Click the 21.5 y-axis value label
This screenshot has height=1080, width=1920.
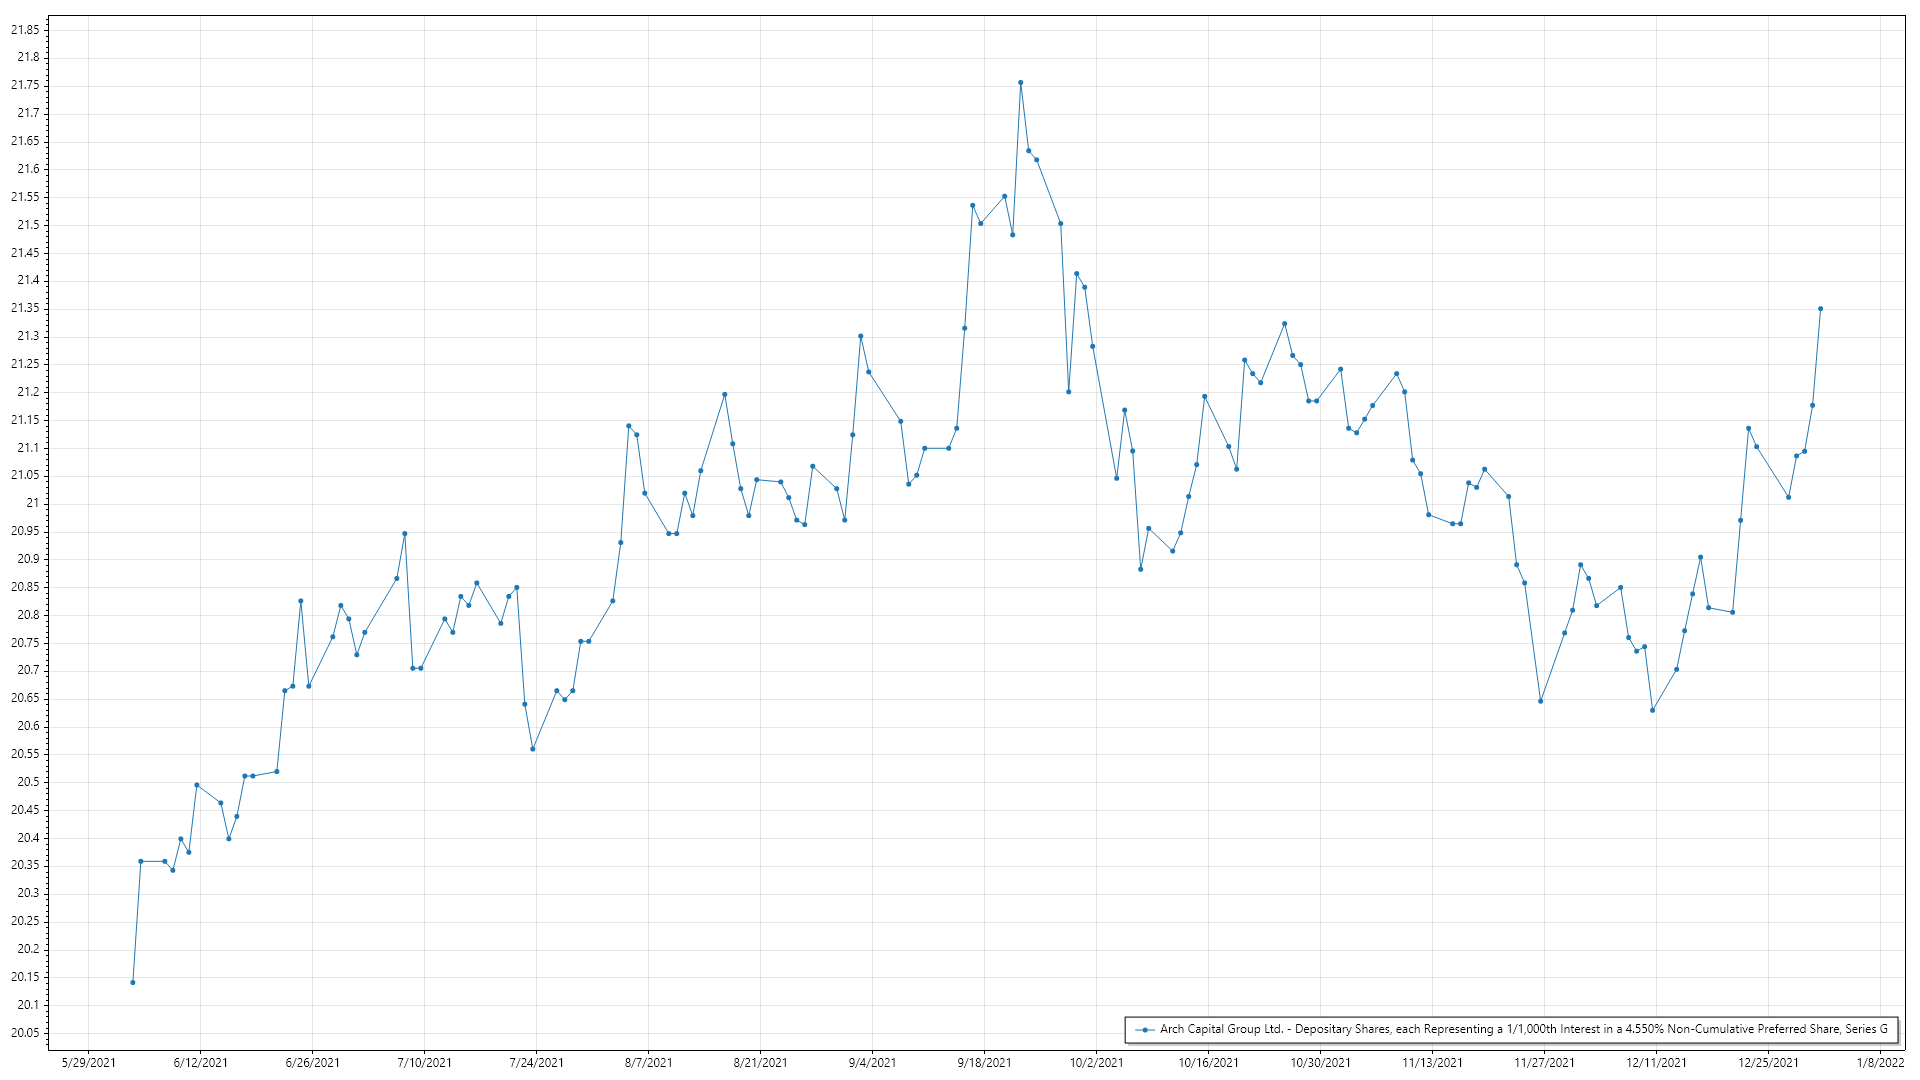28,225
